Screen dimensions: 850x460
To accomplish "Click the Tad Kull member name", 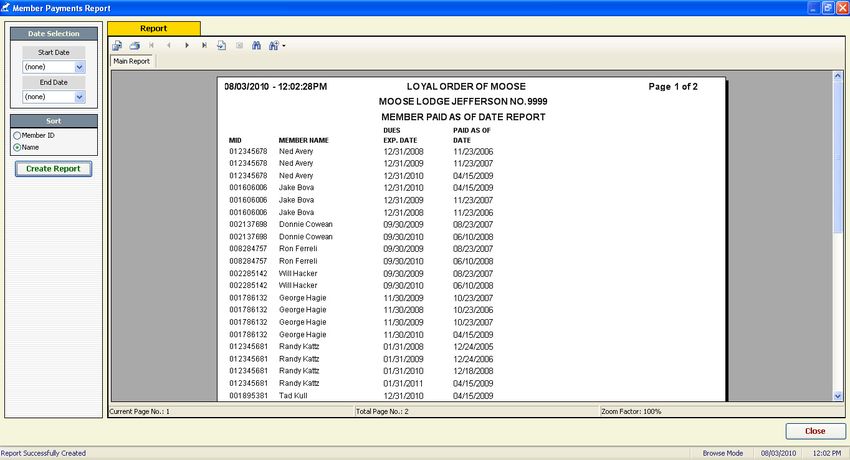I will coord(293,396).
